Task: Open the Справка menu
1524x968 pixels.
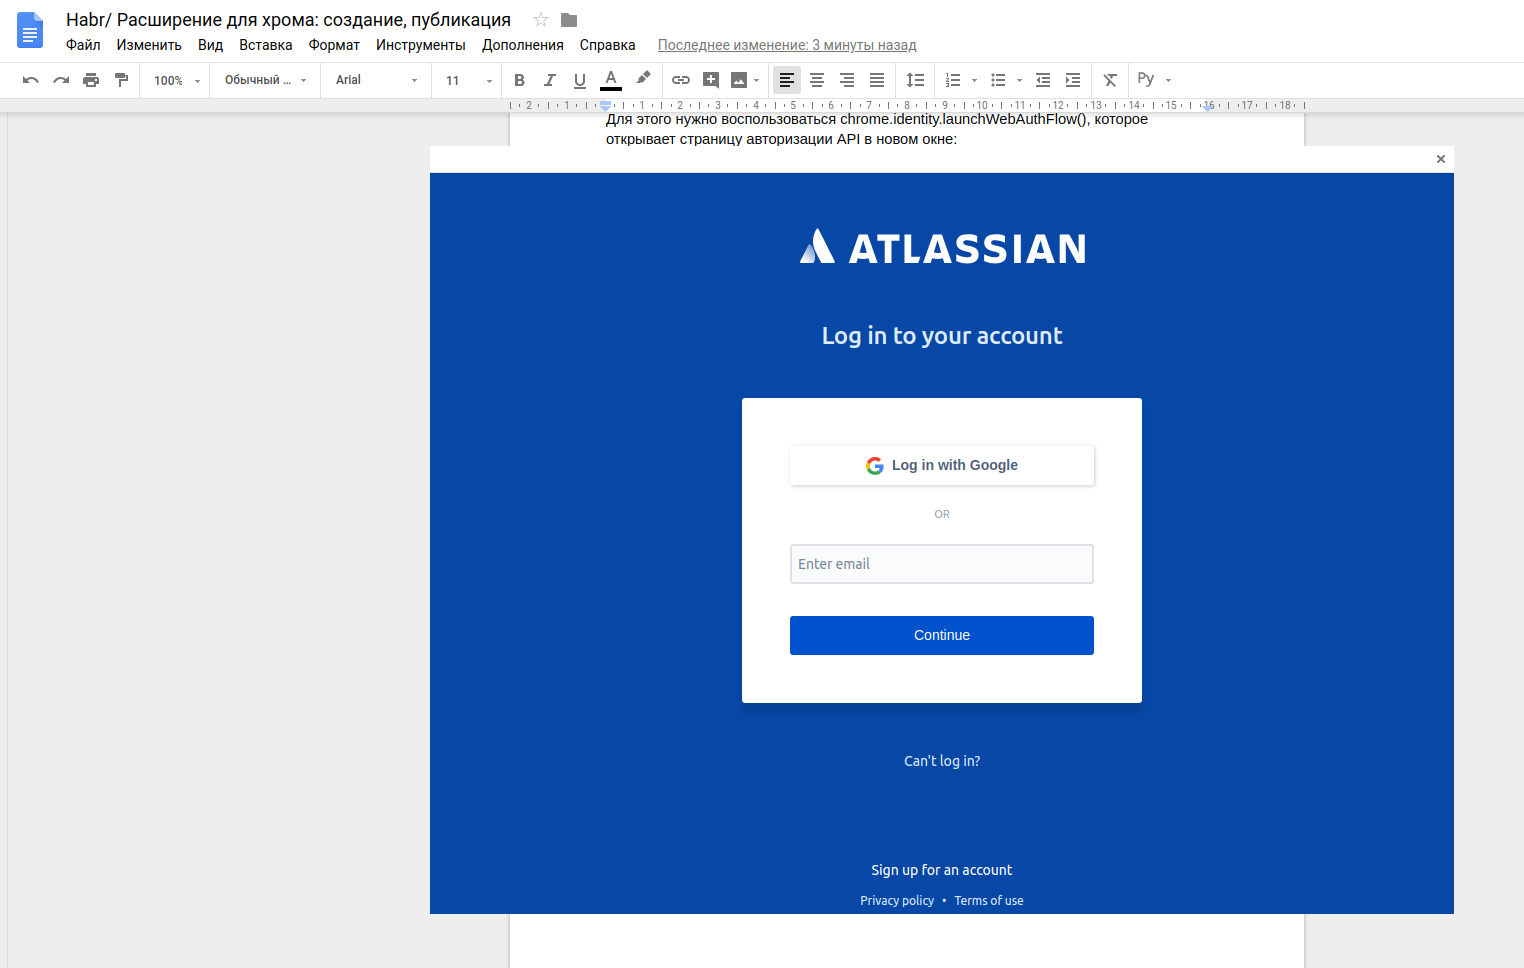Action: (607, 45)
